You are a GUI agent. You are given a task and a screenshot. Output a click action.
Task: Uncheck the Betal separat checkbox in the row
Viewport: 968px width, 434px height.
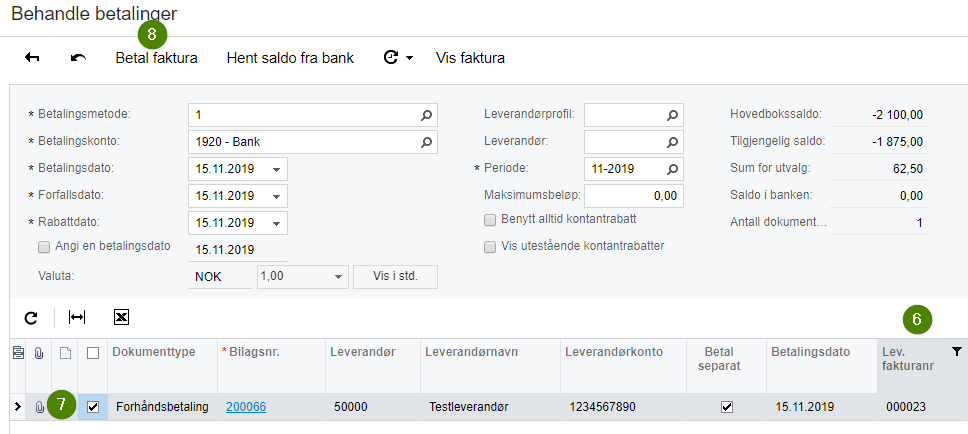pos(727,407)
